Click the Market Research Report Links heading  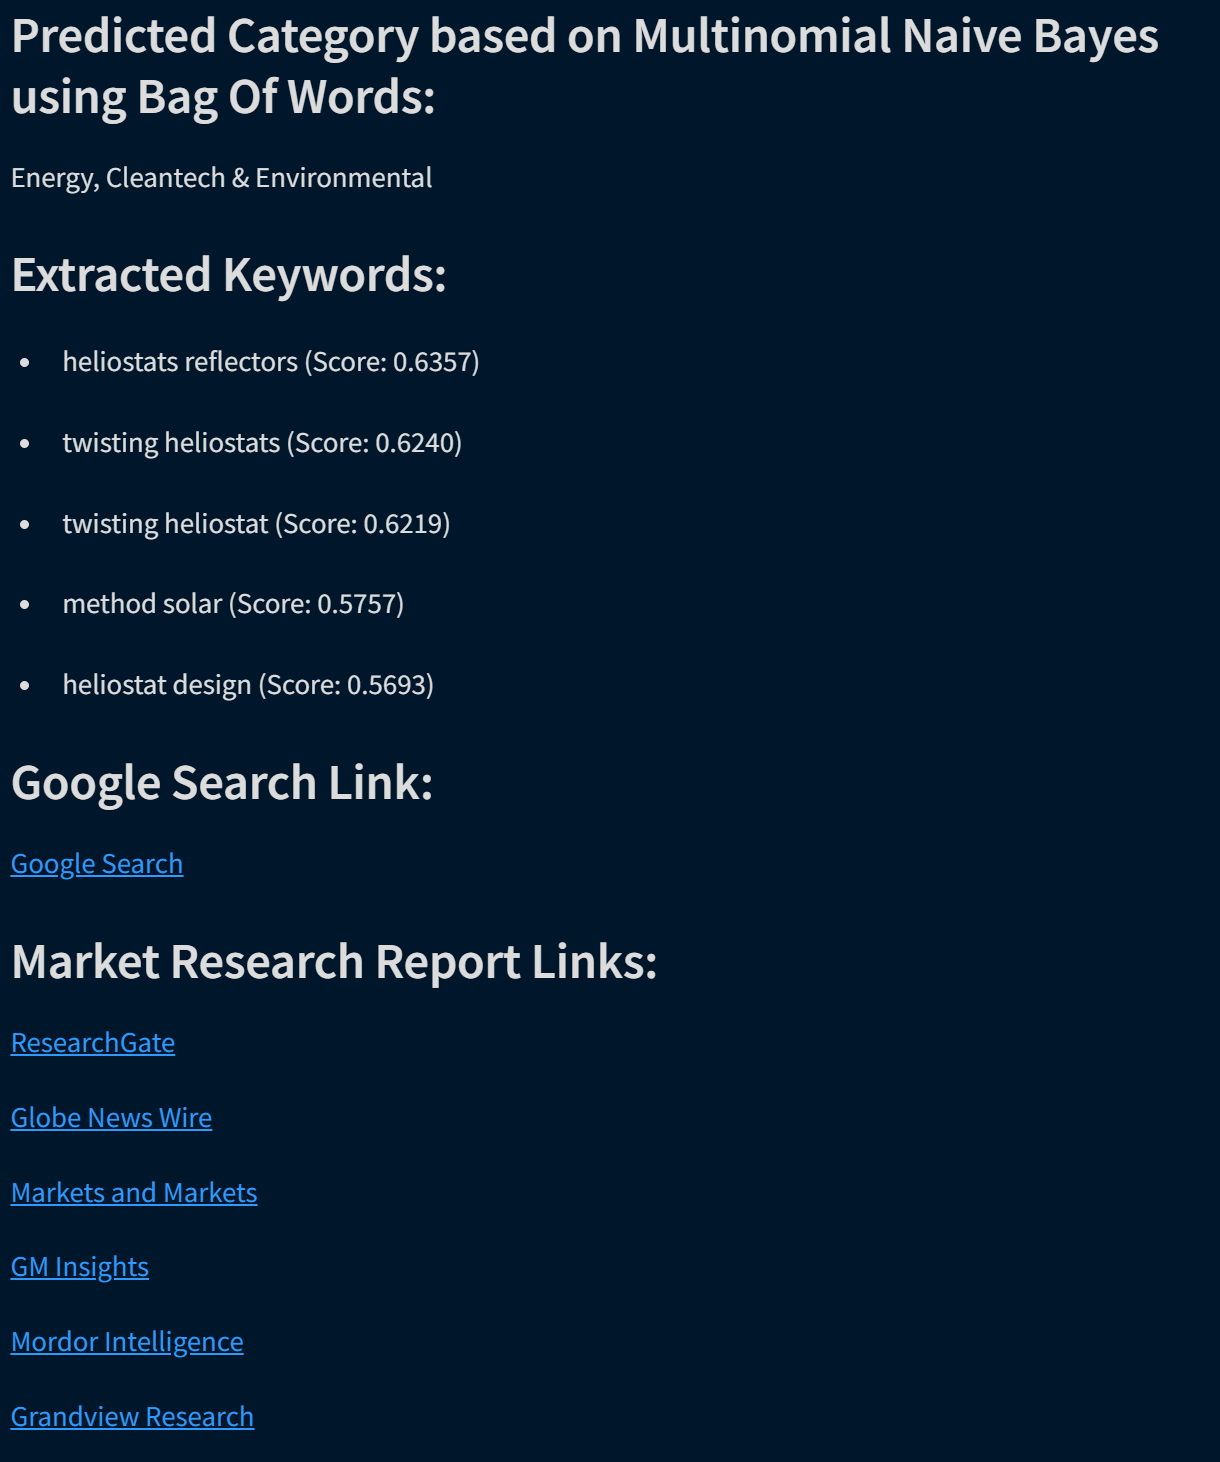click(x=334, y=962)
